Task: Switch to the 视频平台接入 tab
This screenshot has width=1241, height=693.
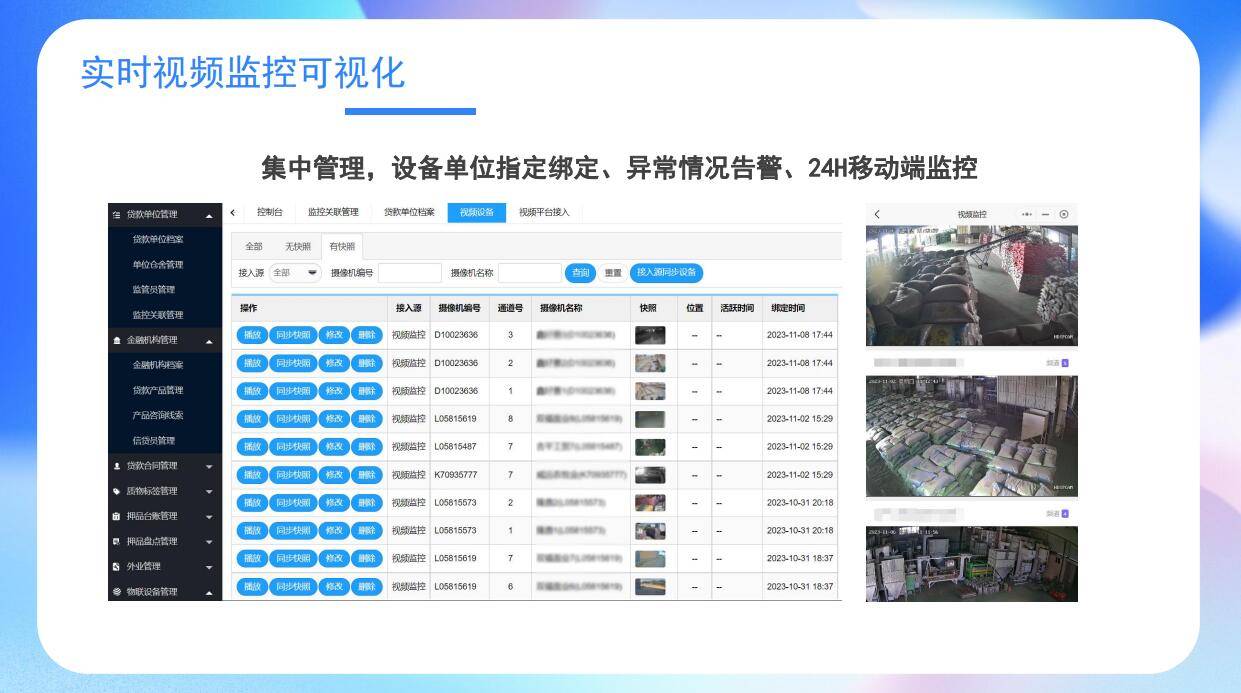Action: tap(544, 212)
